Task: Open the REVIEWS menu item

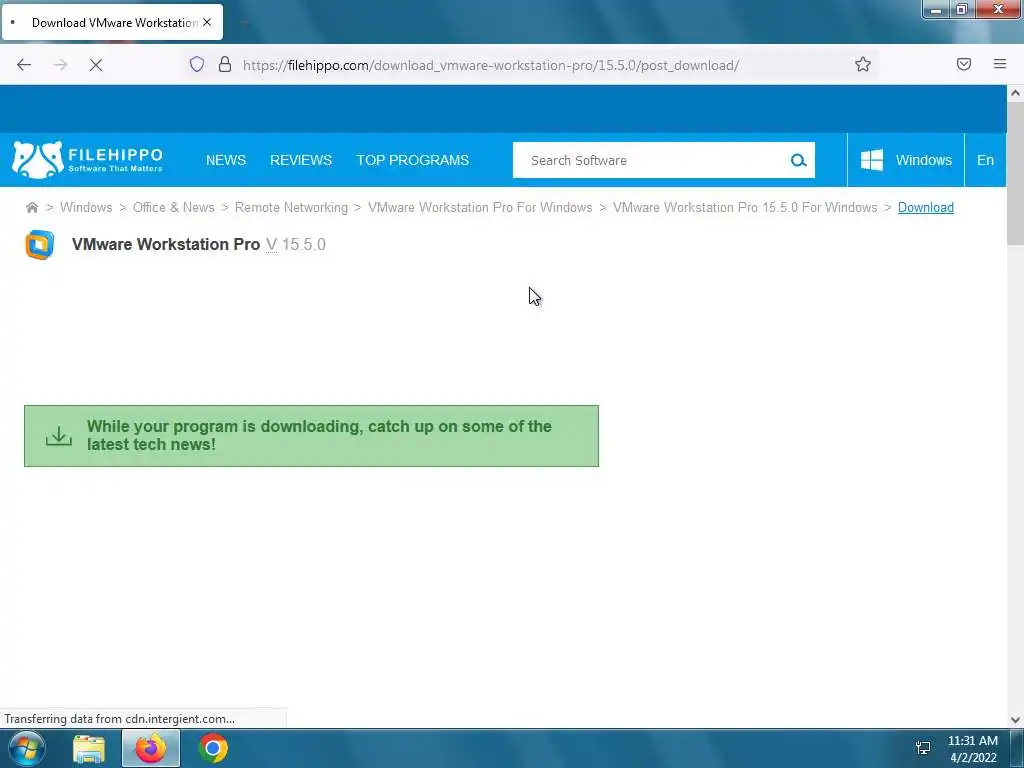Action: click(x=301, y=160)
